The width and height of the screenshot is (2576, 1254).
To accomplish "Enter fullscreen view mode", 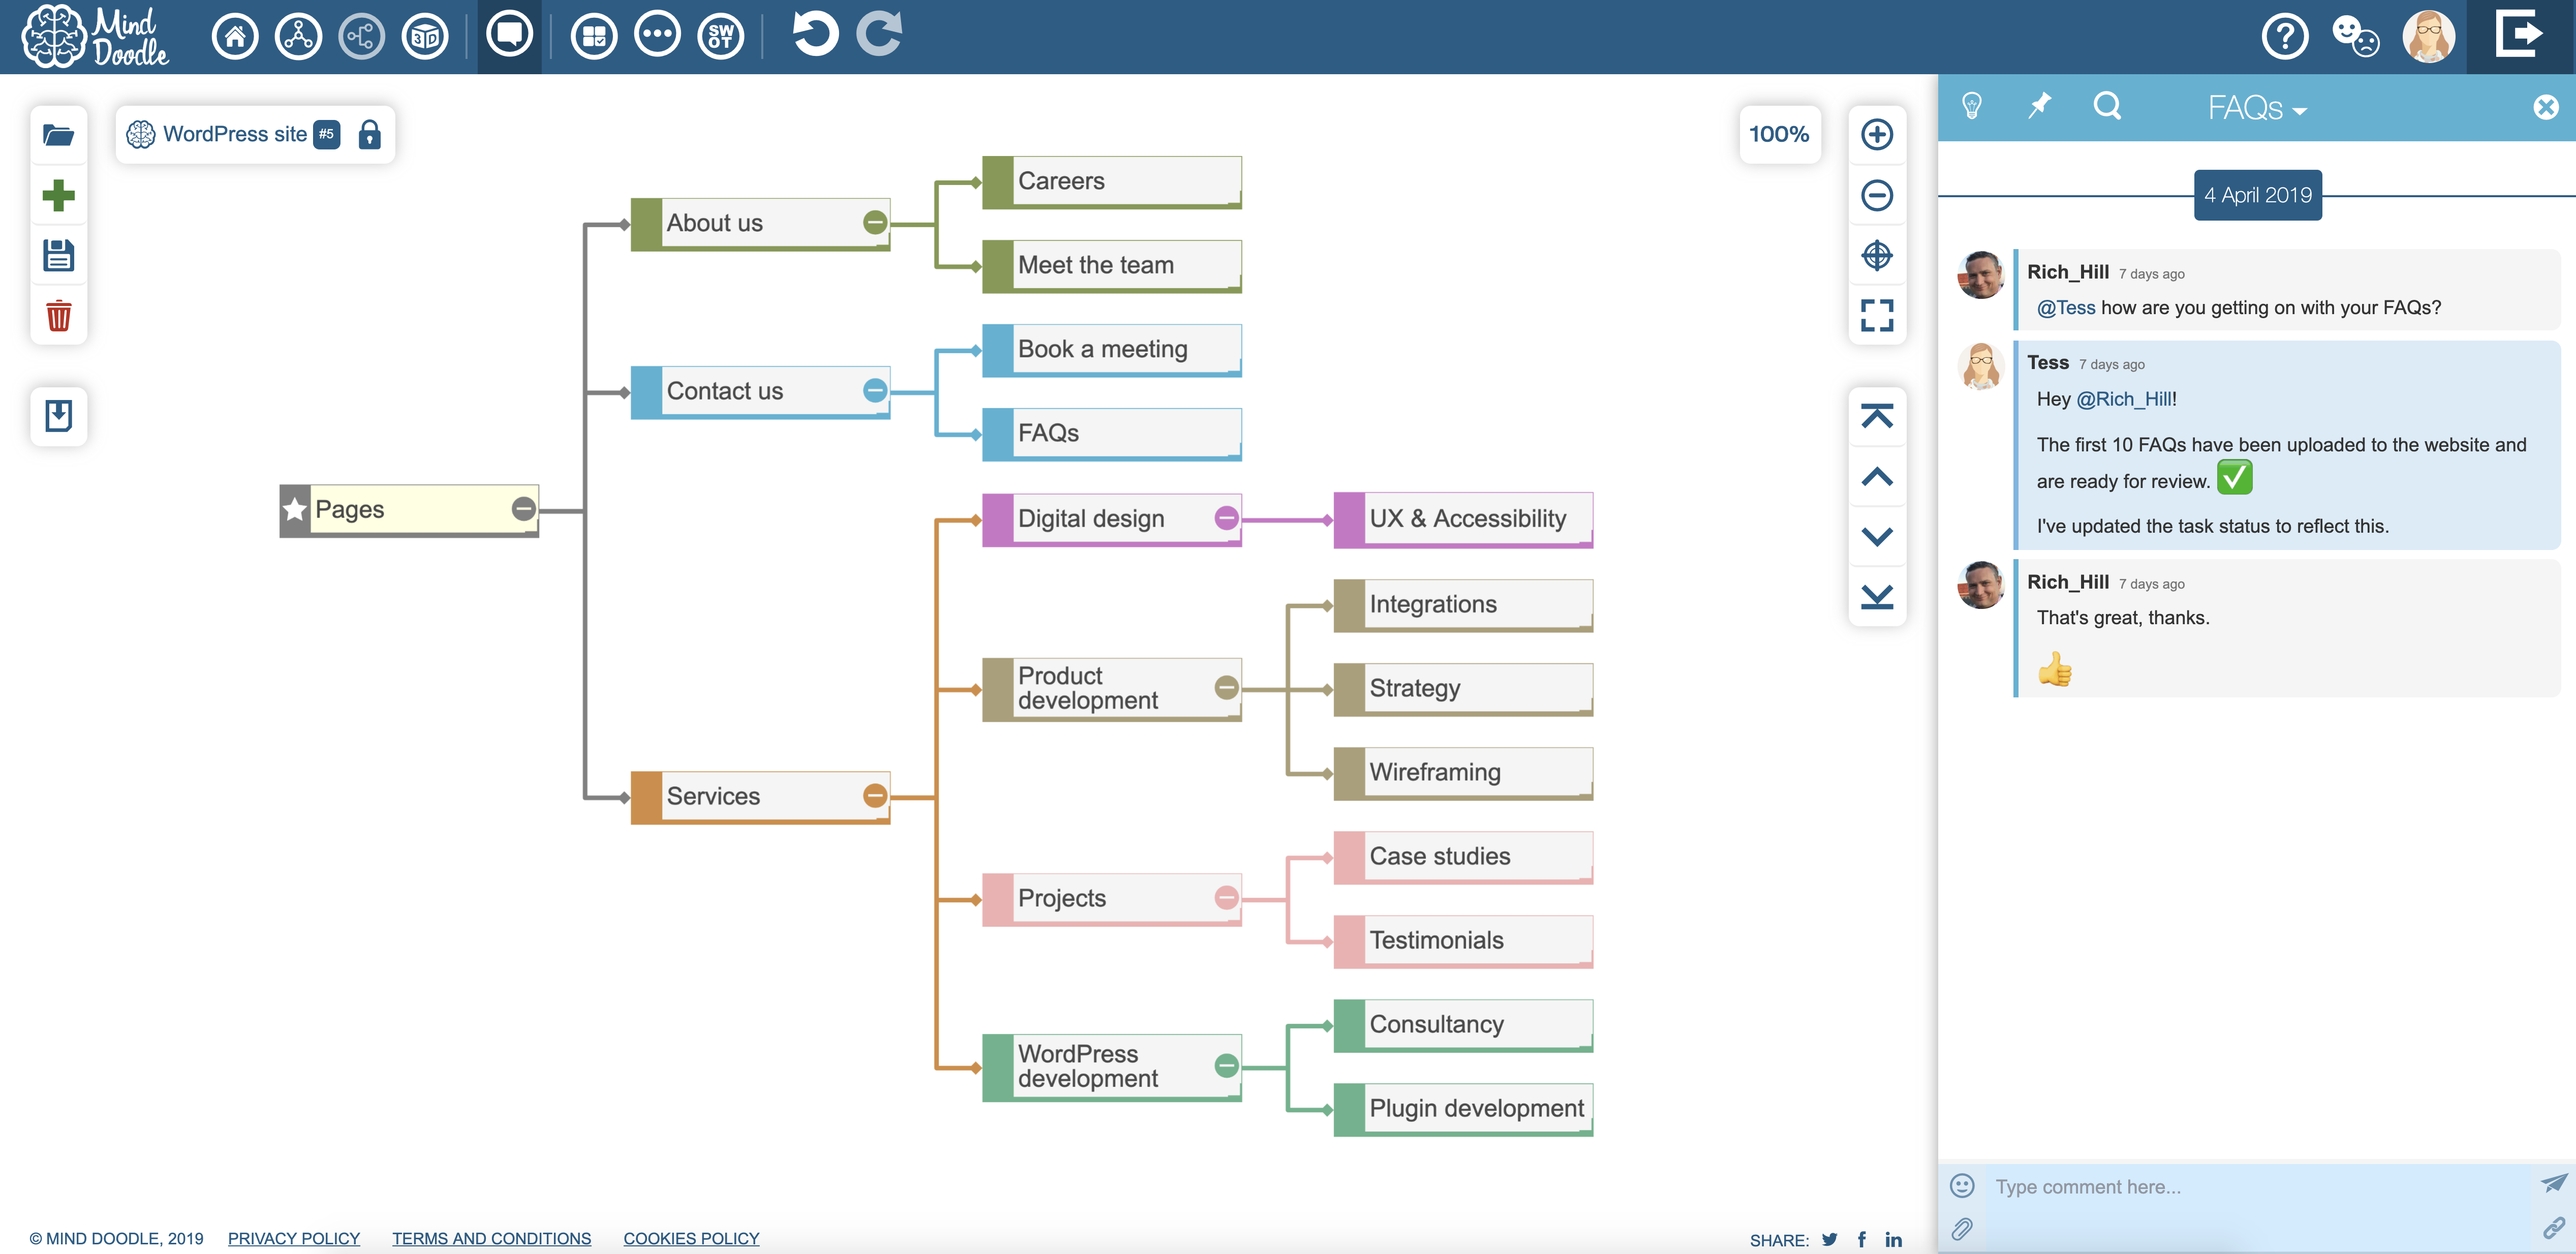I will [1876, 316].
